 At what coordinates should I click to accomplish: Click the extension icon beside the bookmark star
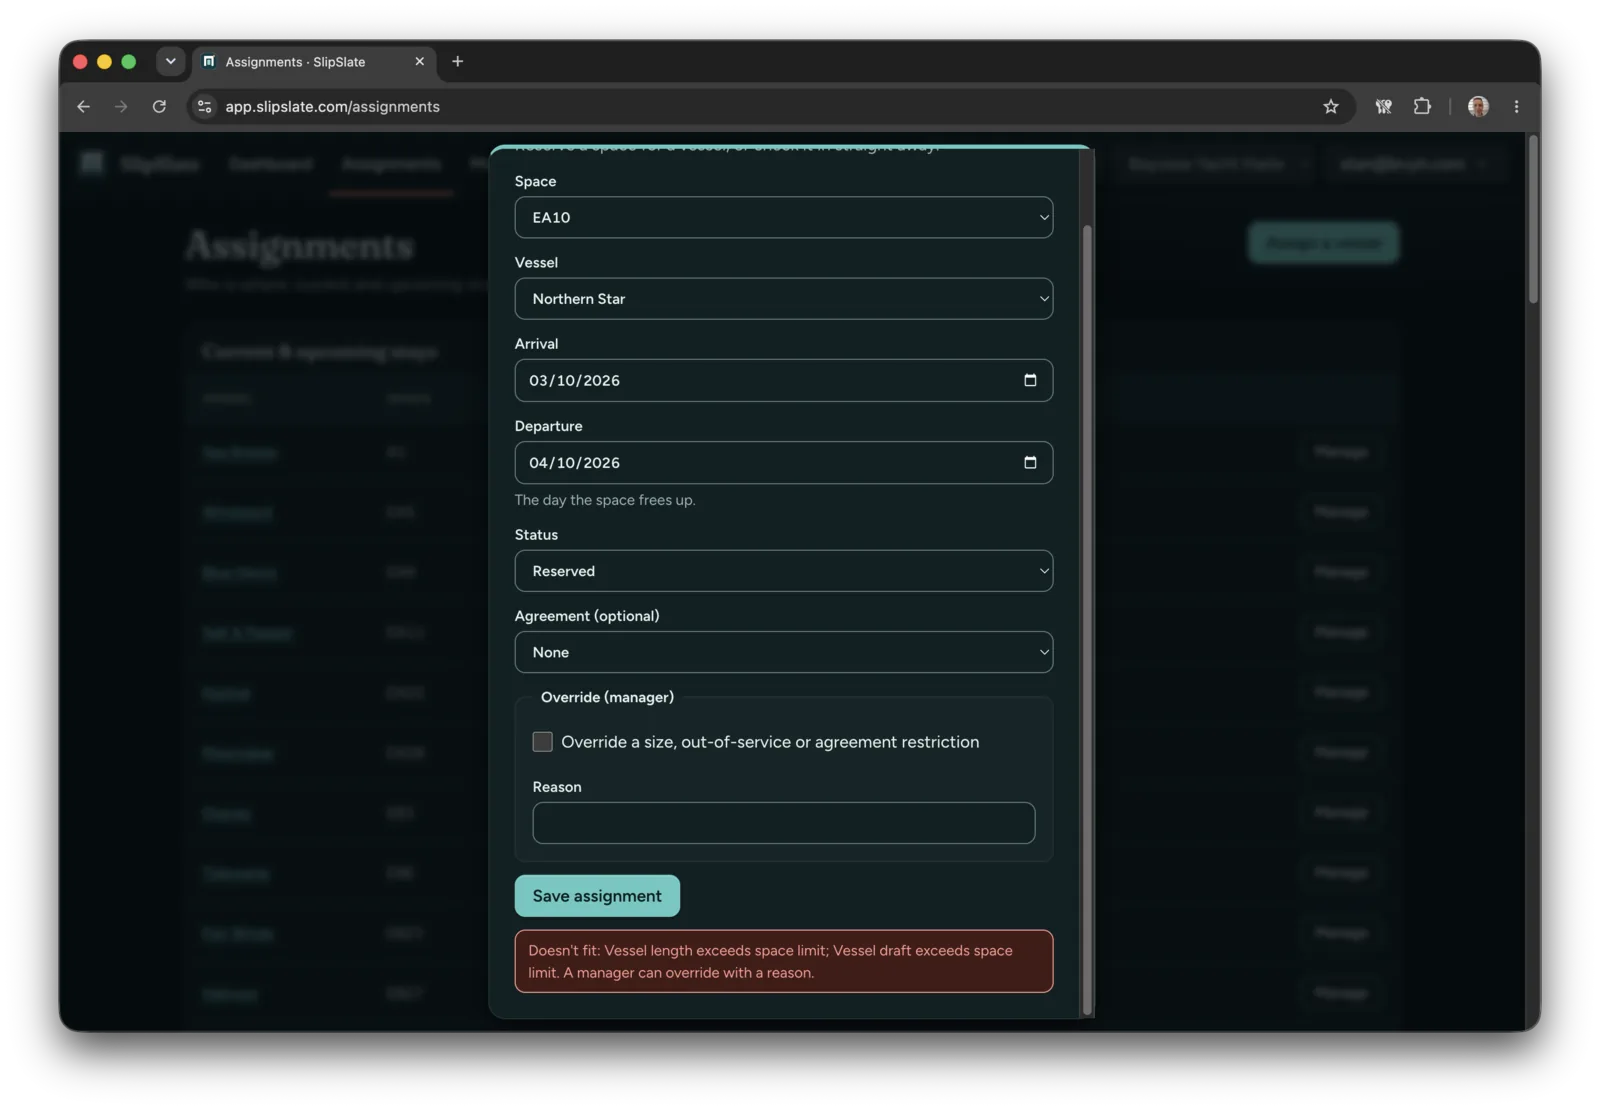click(x=1383, y=106)
